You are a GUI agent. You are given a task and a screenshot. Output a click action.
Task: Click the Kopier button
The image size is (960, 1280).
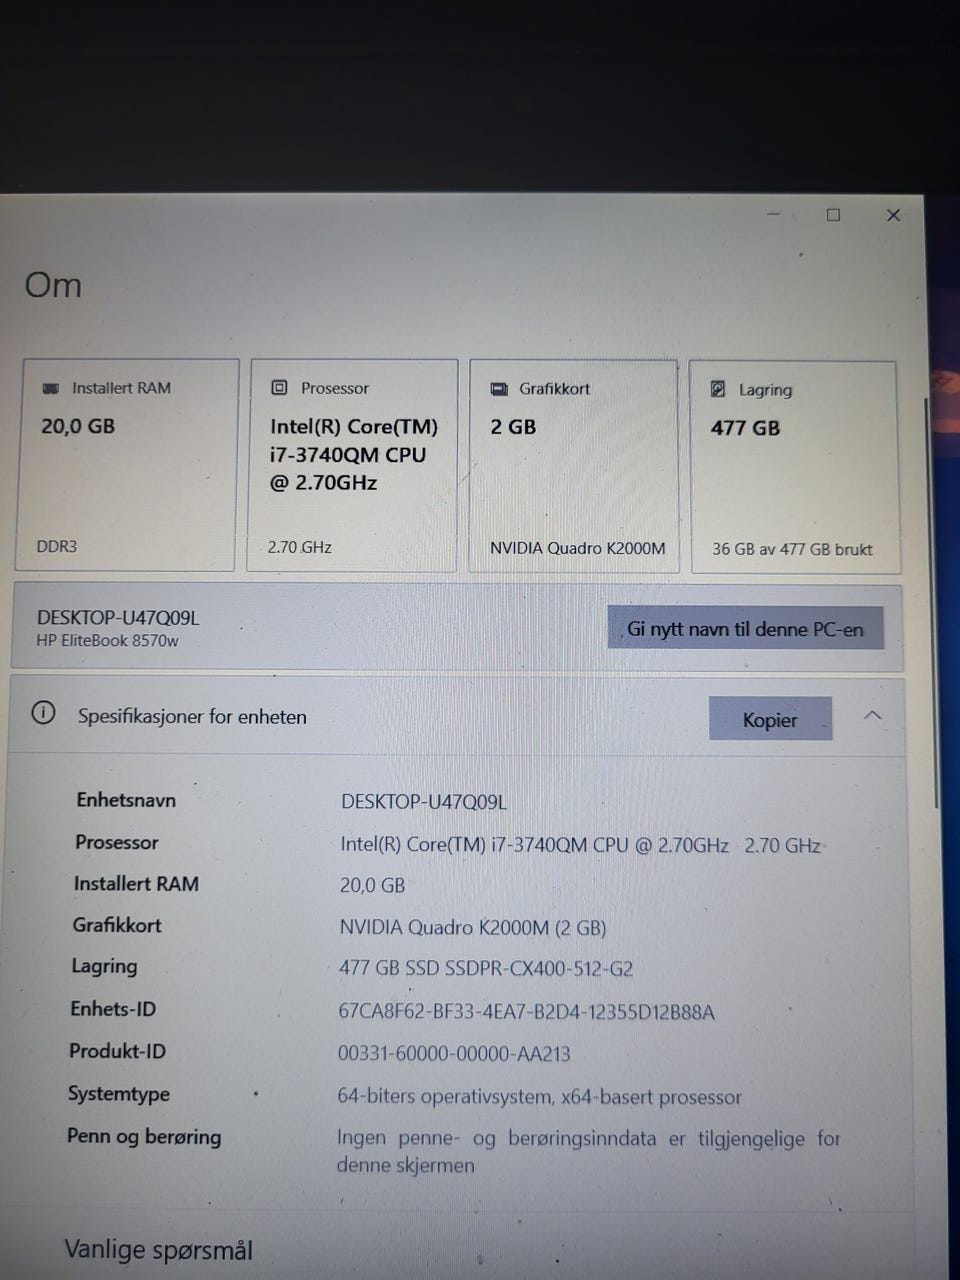coord(770,719)
